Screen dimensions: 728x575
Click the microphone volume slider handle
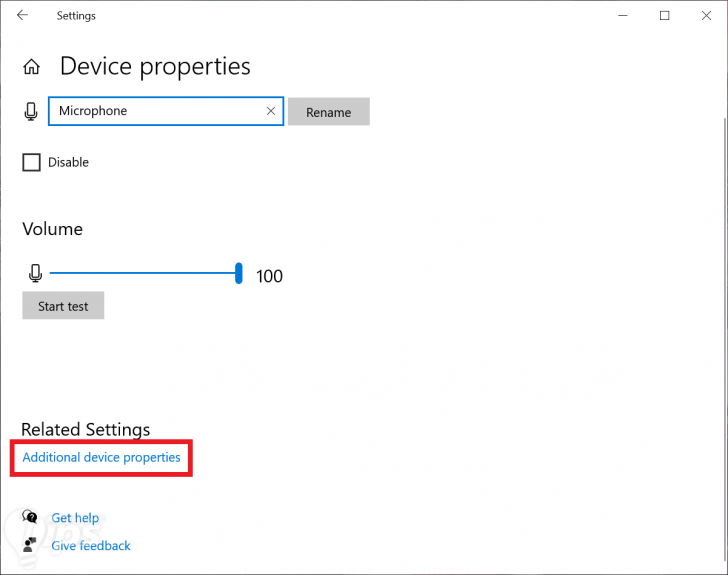tap(239, 273)
